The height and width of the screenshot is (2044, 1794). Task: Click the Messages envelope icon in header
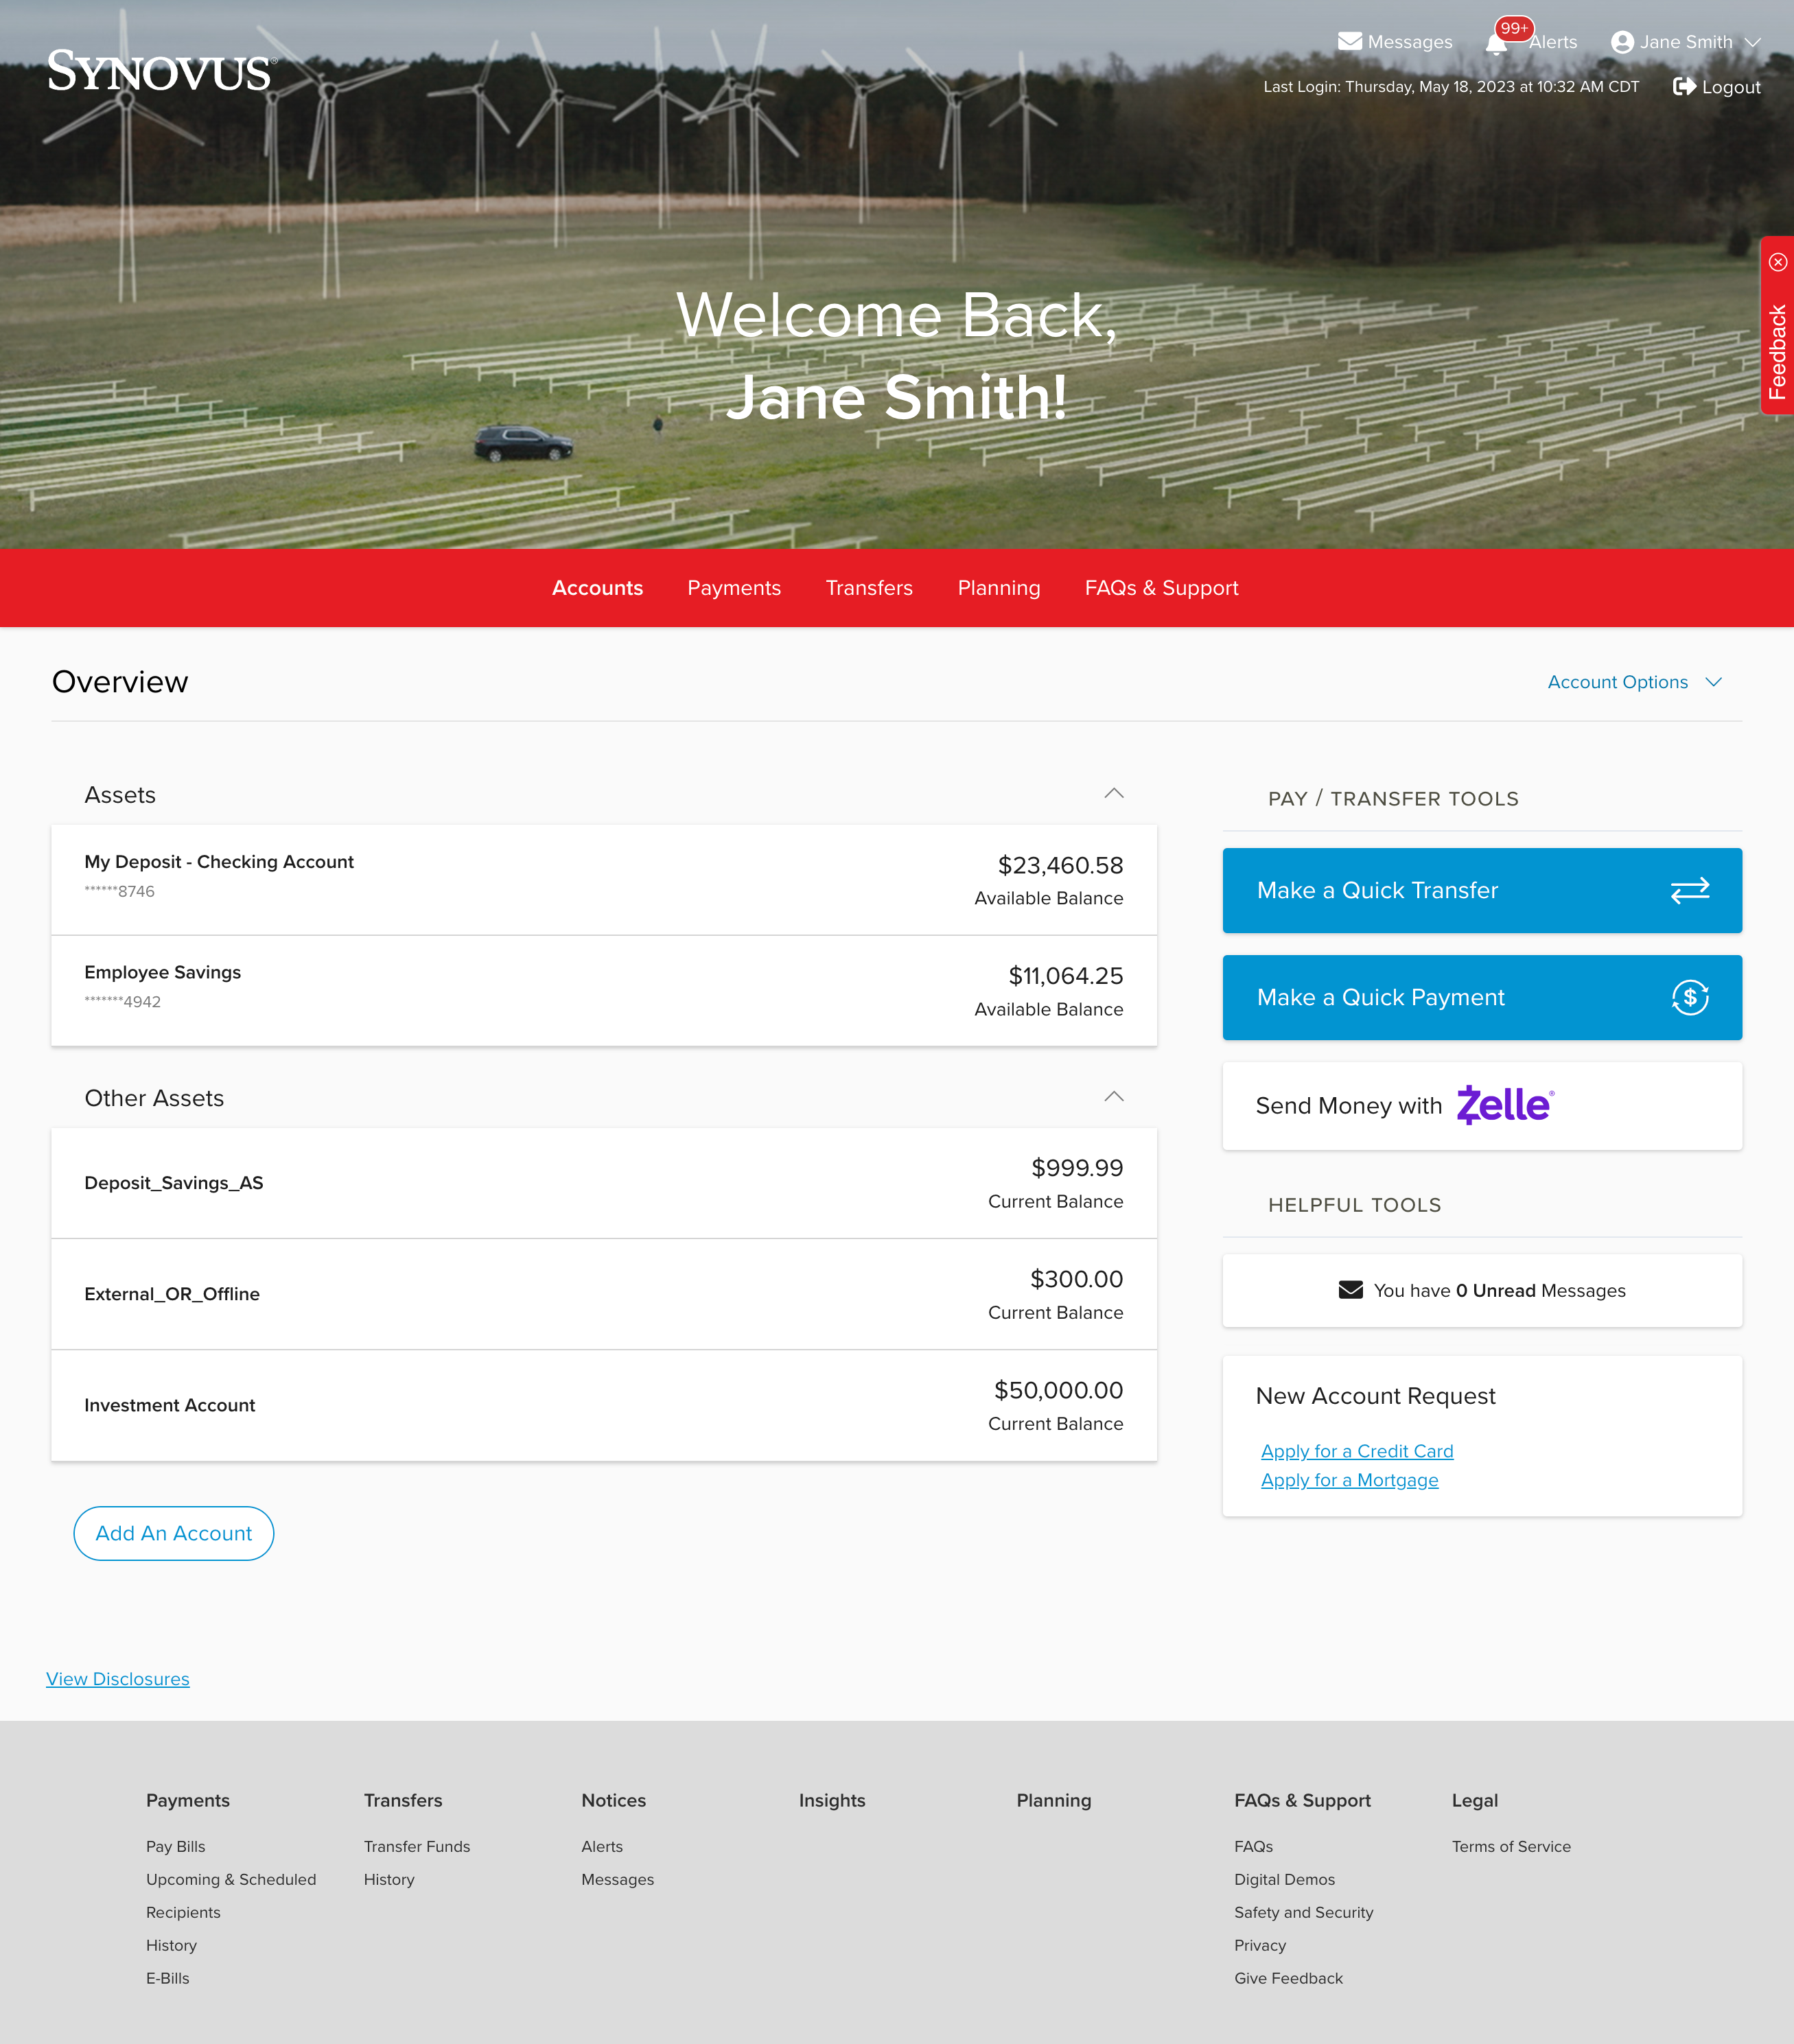pyautogui.click(x=1349, y=41)
